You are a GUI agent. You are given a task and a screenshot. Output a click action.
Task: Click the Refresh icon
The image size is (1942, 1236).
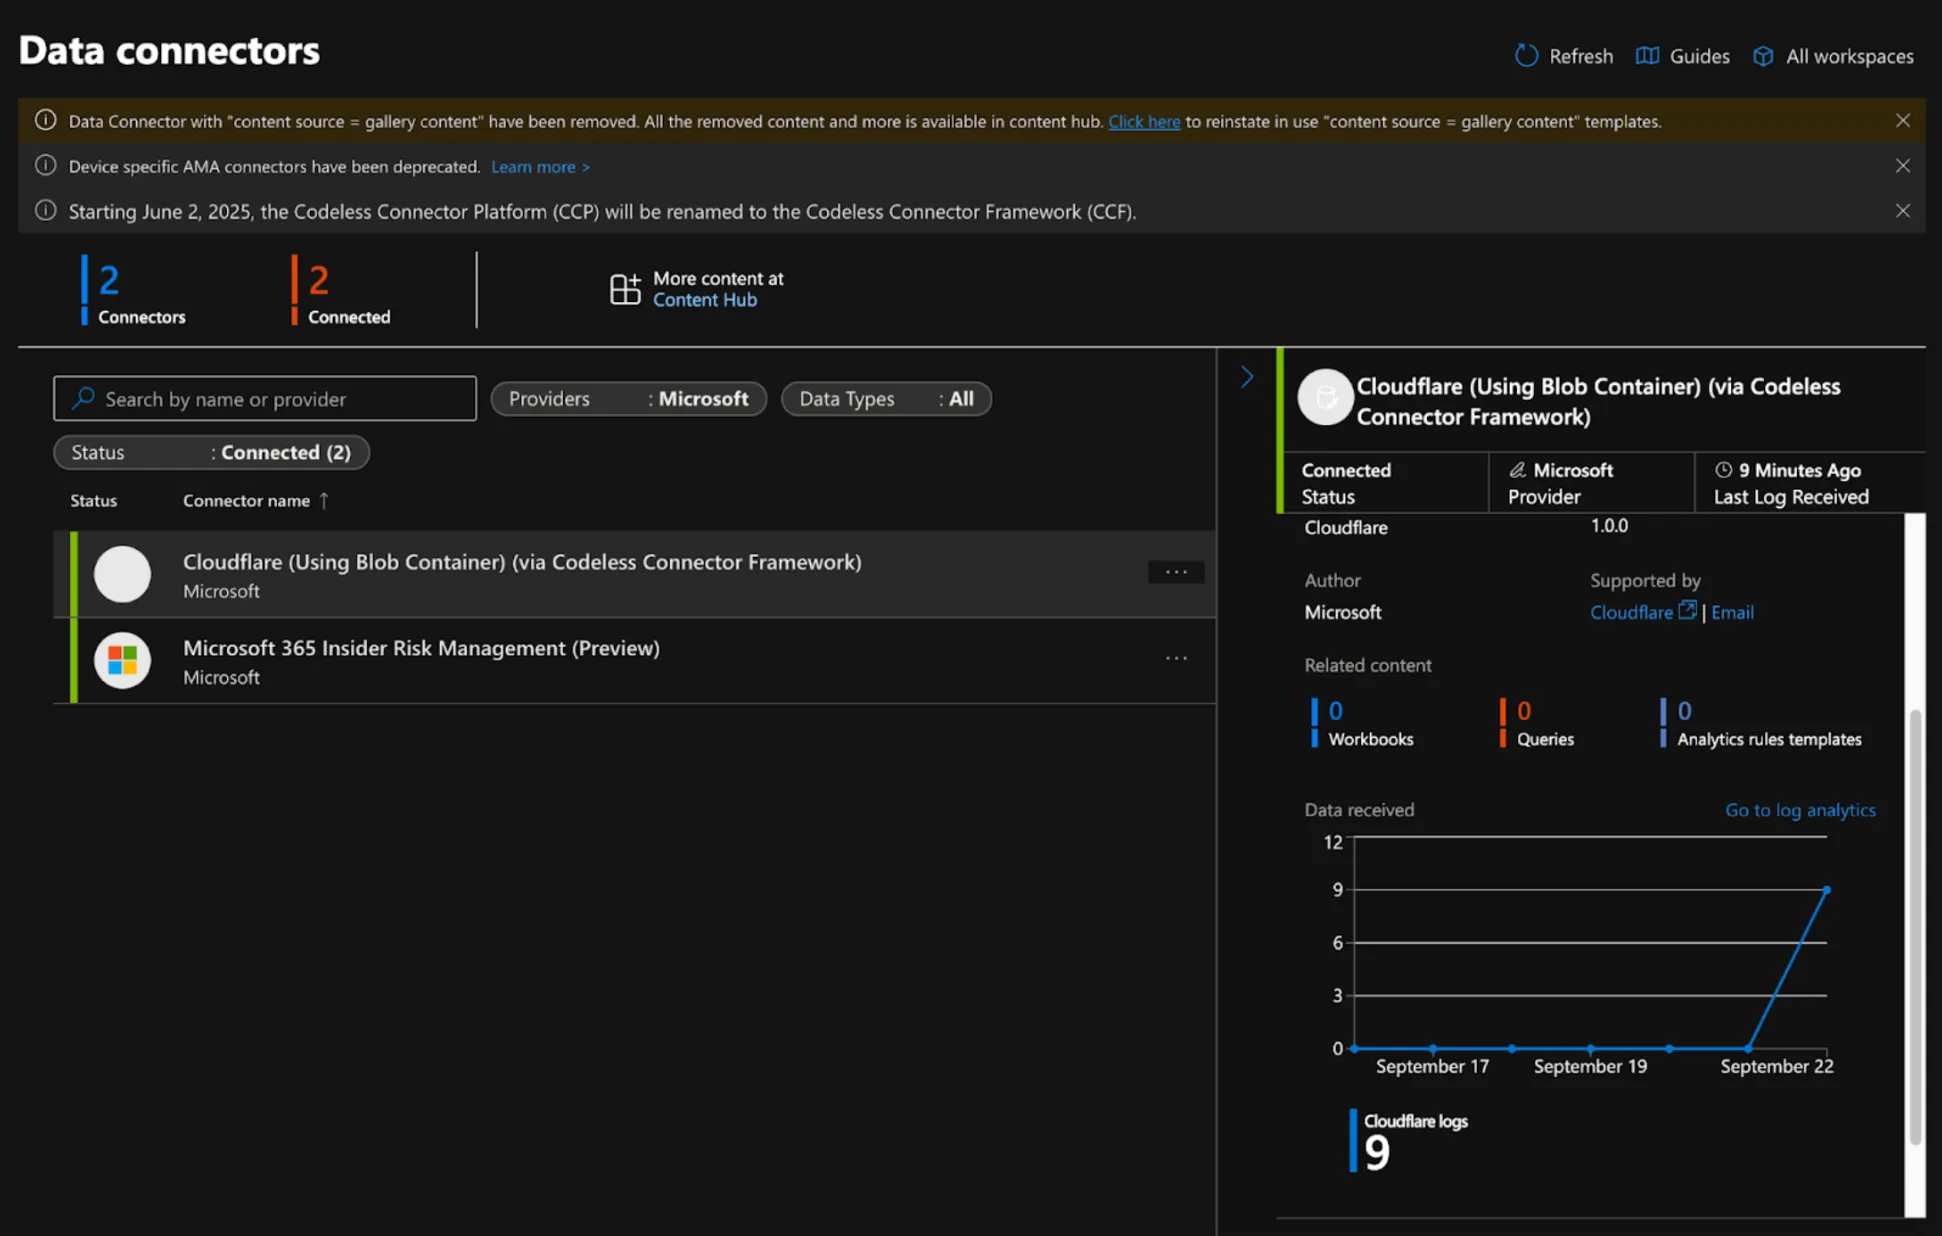point(1526,56)
